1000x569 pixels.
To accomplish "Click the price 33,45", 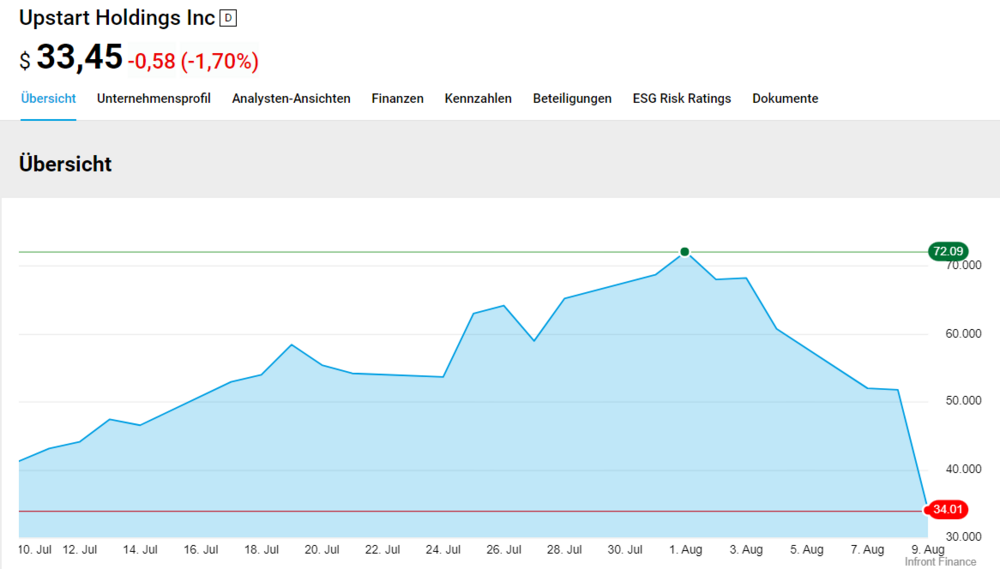I will (x=80, y=57).
